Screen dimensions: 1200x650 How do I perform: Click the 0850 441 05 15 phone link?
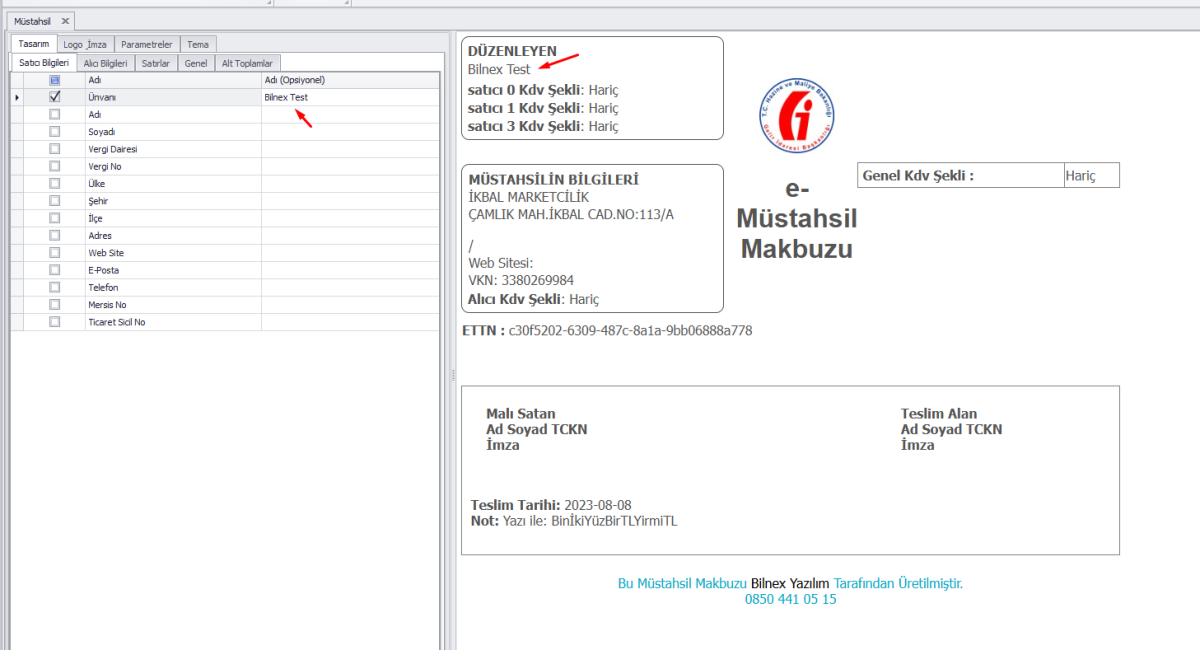790,599
